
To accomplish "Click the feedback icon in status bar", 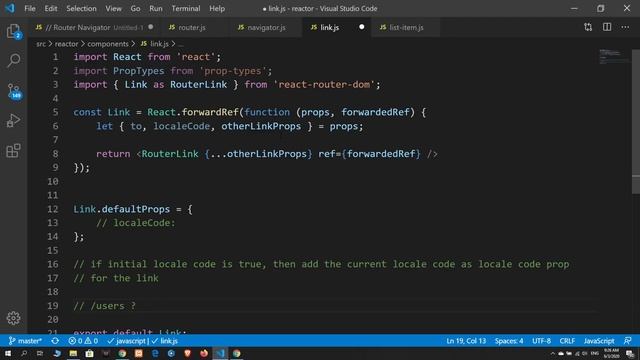I will pyautogui.click(x=628, y=341).
